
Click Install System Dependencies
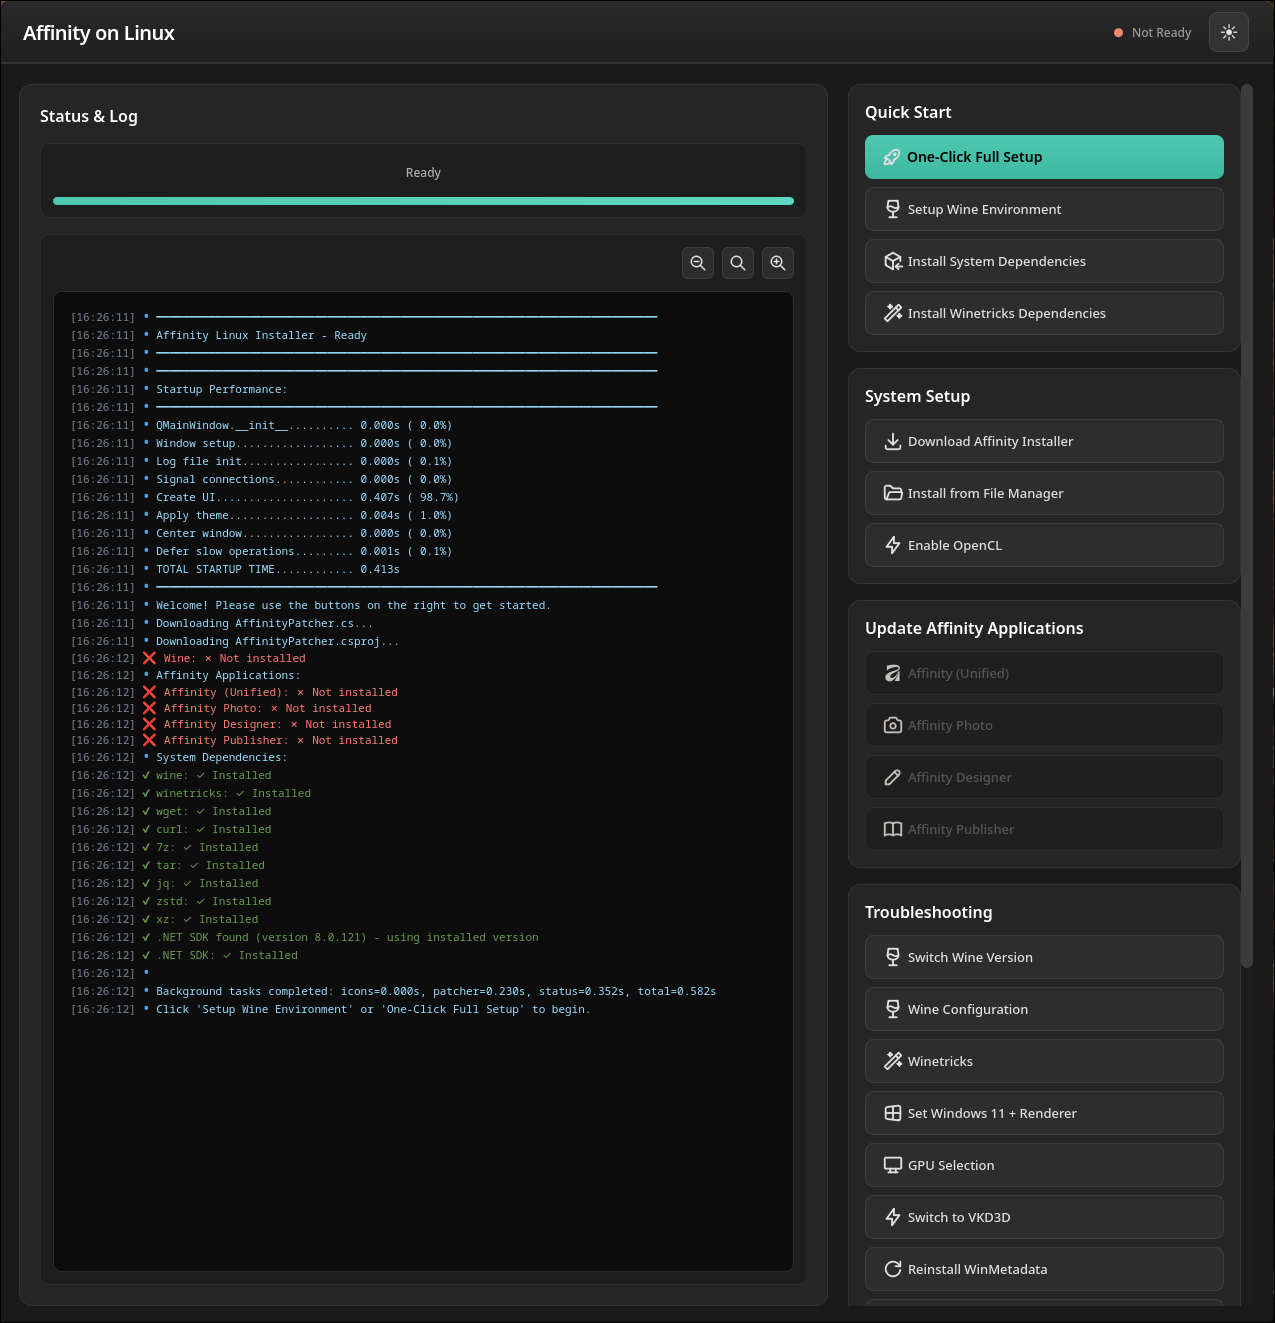pos(1043,261)
